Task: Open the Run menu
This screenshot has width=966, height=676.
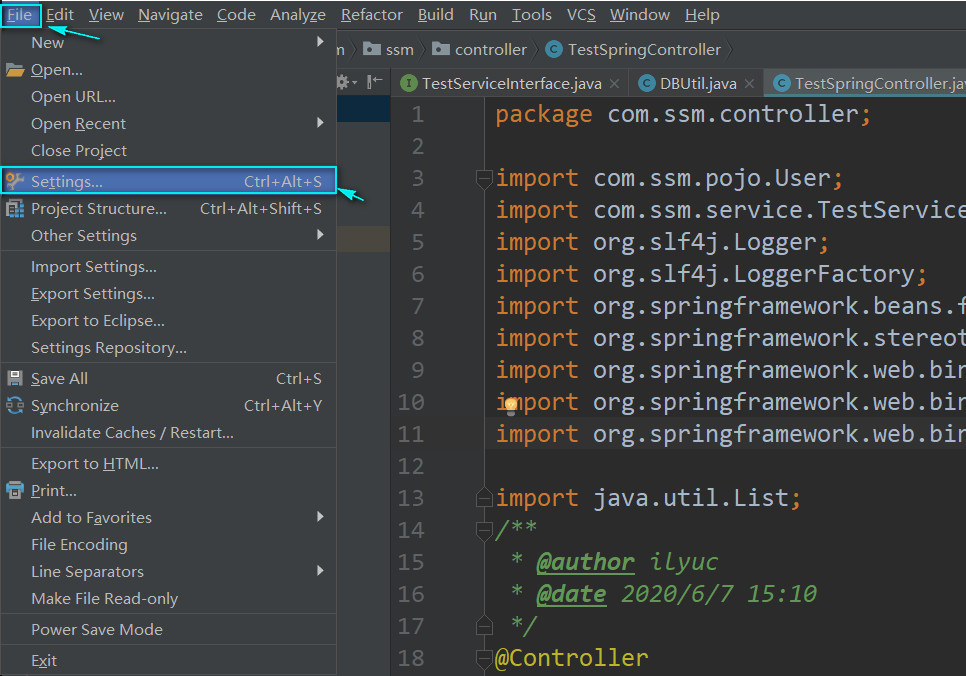Action: point(483,15)
